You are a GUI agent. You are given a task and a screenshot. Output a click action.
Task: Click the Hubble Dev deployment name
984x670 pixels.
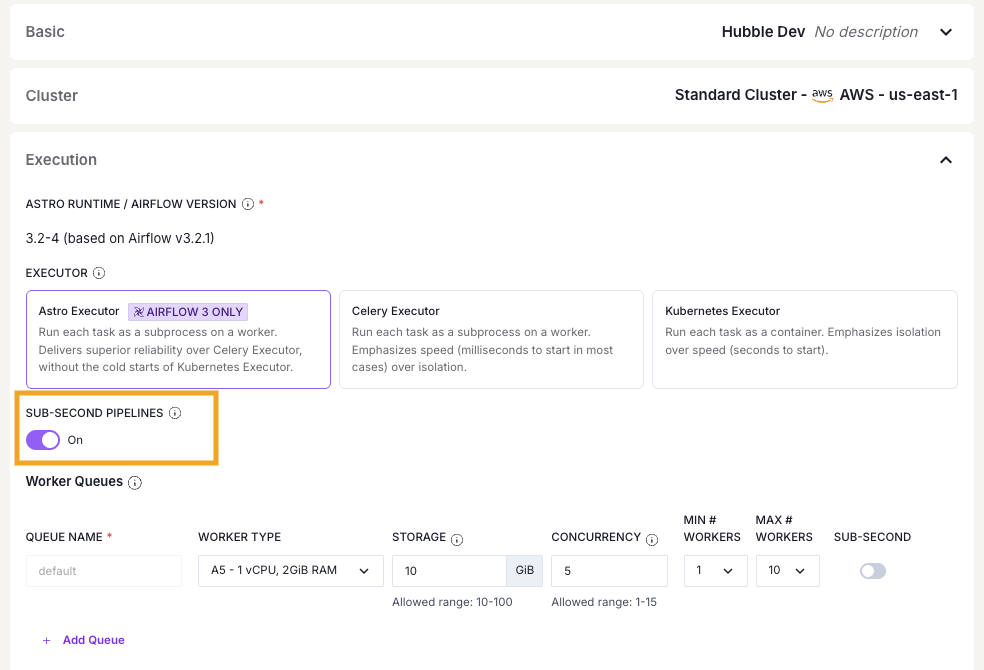point(763,32)
